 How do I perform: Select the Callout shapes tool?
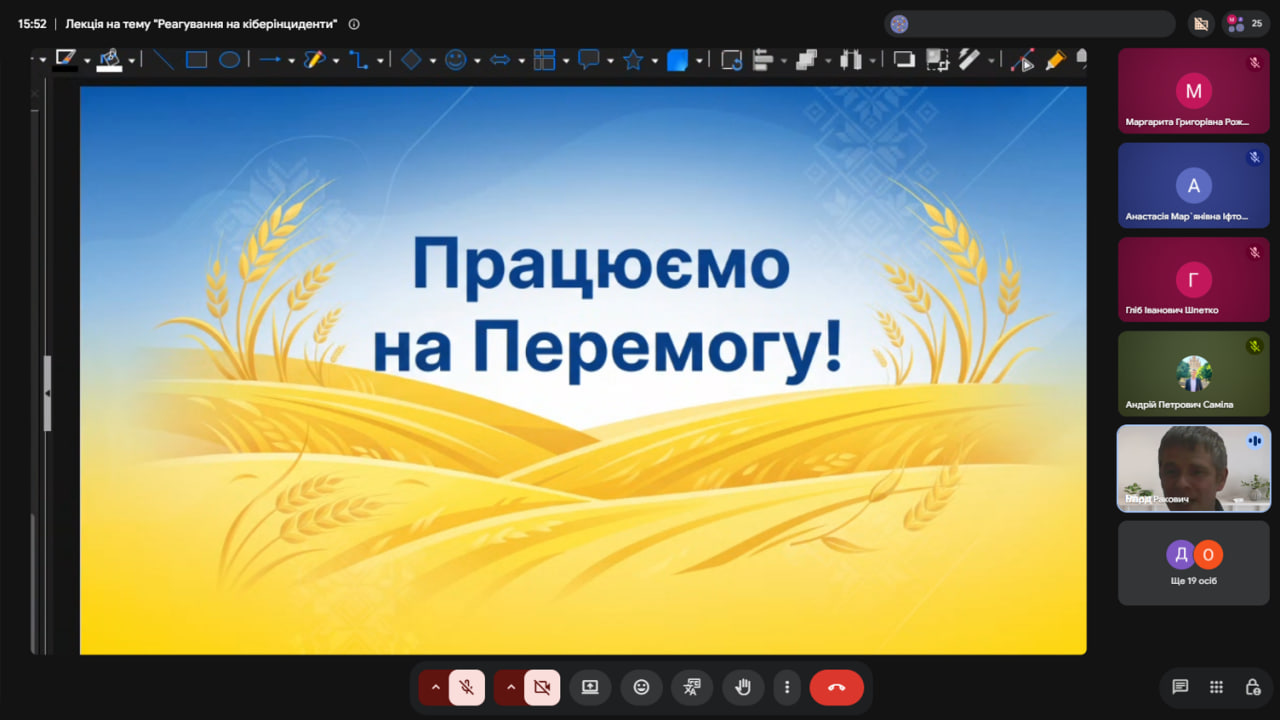[x=589, y=60]
